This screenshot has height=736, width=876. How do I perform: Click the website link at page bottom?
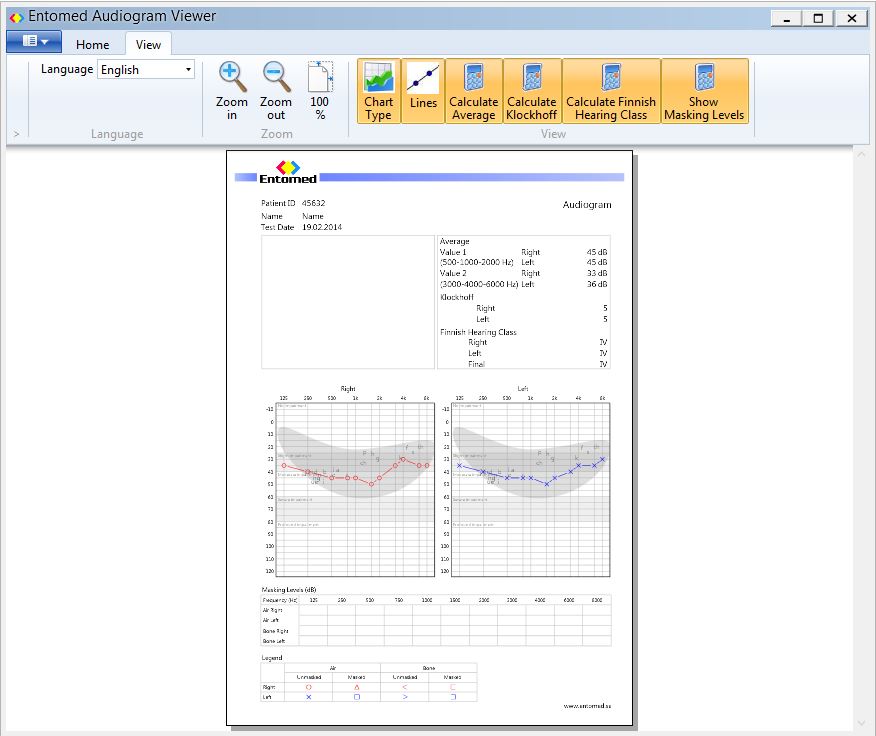pyautogui.click(x=587, y=706)
